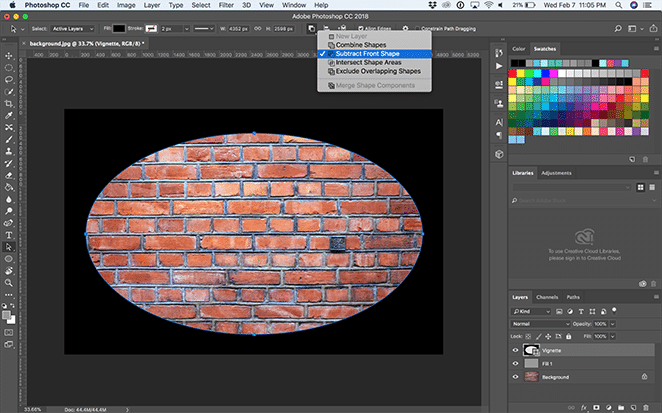
Task: Select the Brush tool
Action: pyautogui.click(x=8, y=139)
